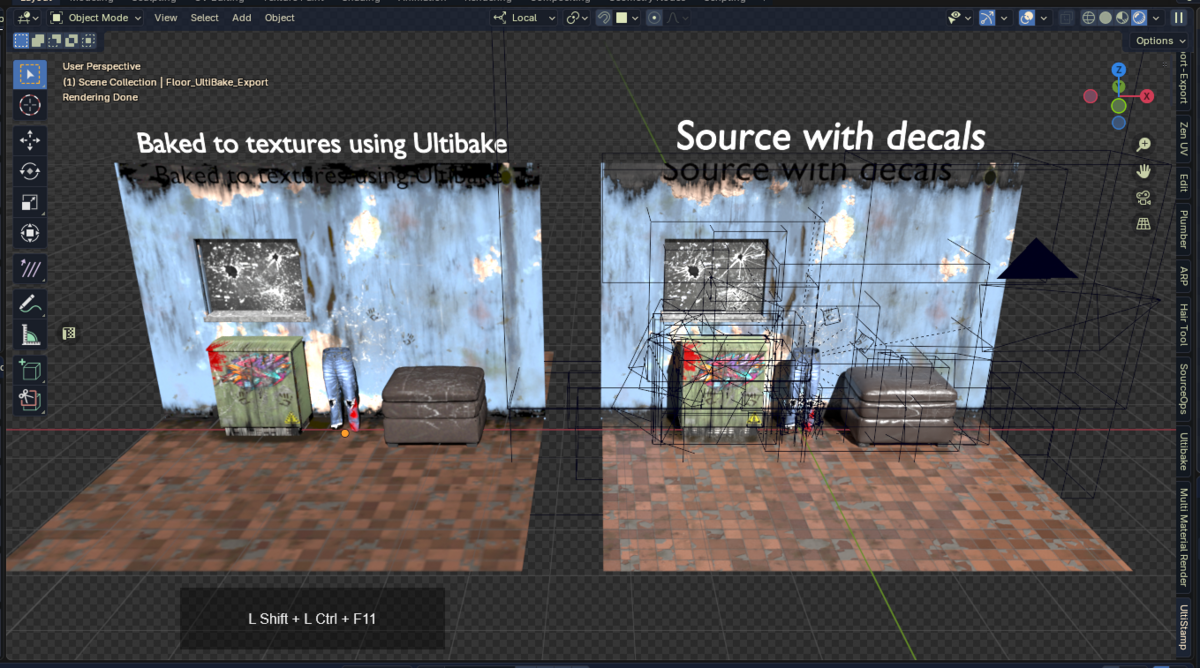The width and height of the screenshot is (1200, 668).
Task: Switch to Solid shading mode
Action: (x=1105, y=17)
